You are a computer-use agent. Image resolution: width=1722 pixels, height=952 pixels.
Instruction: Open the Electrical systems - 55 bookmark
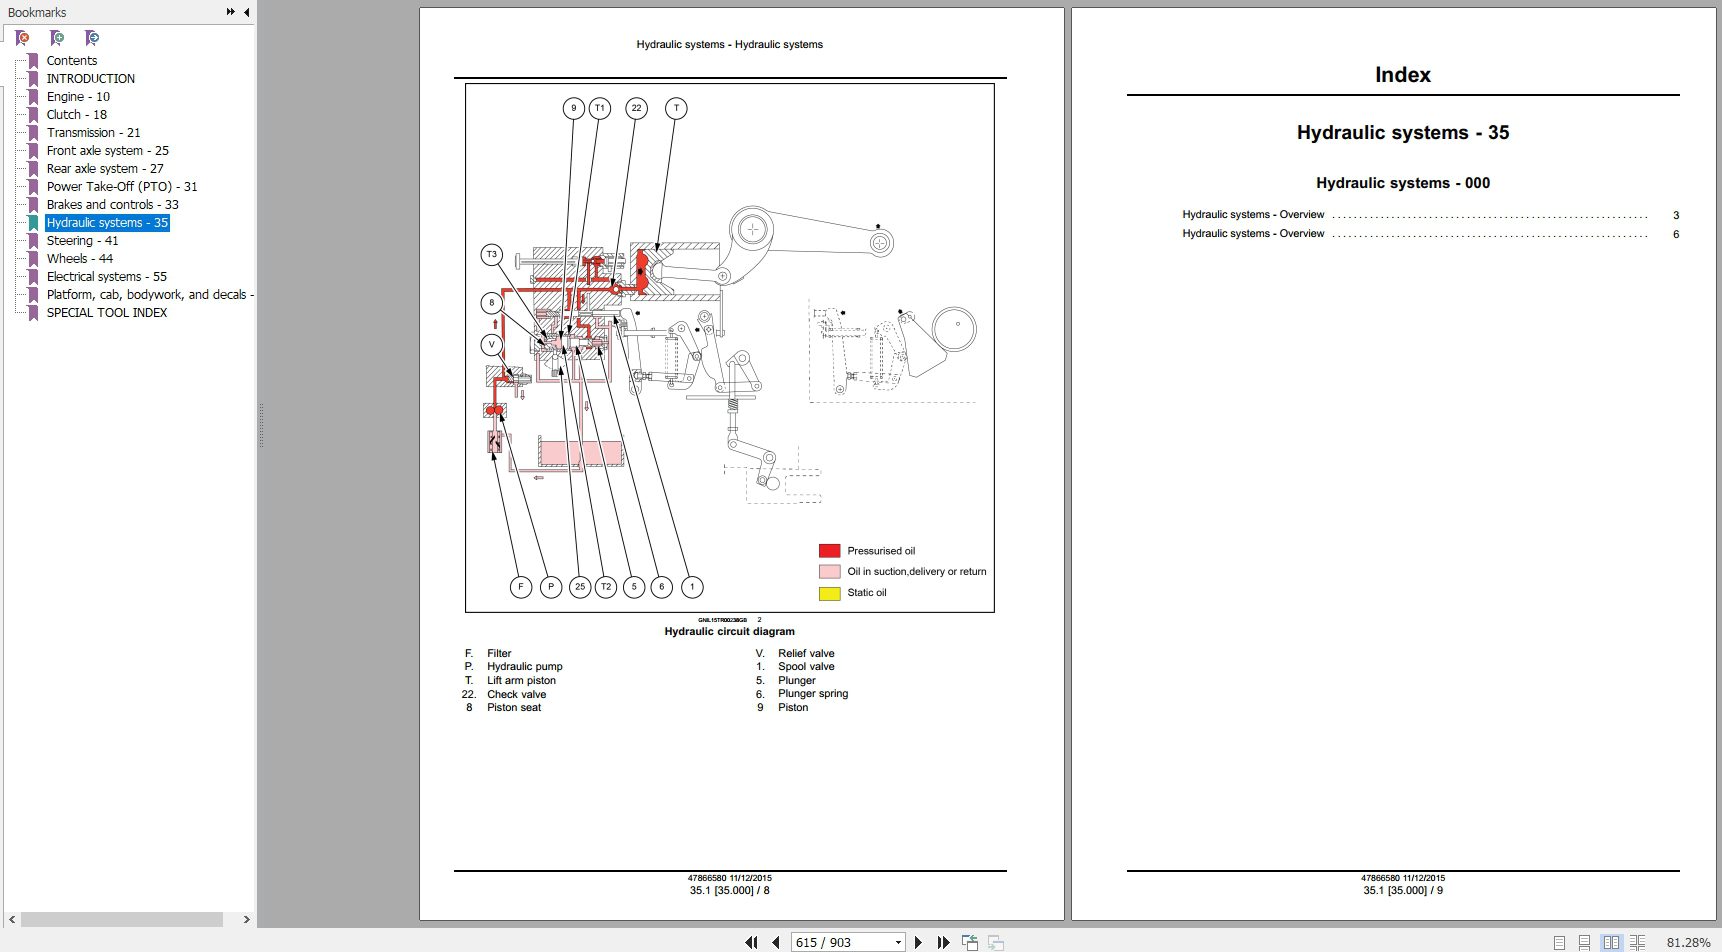pos(107,277)
